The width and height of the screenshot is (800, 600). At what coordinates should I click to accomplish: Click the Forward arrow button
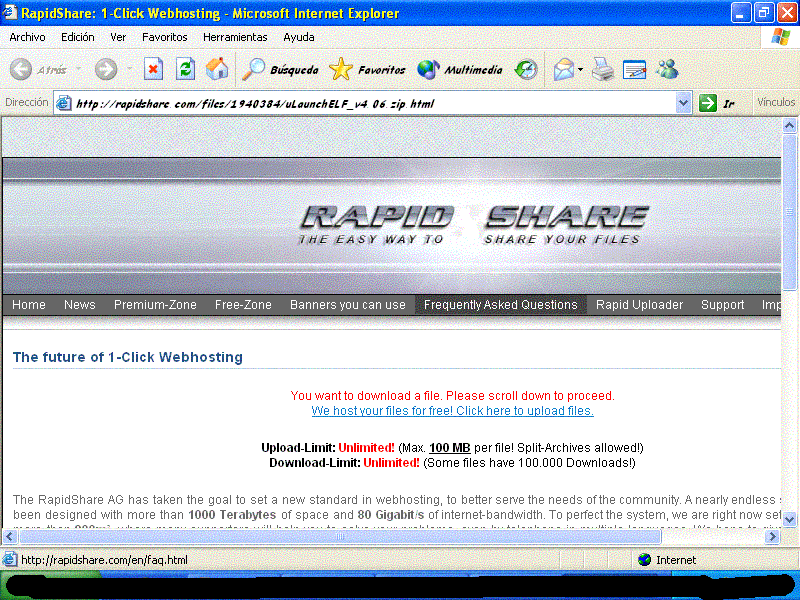point(106,69)
